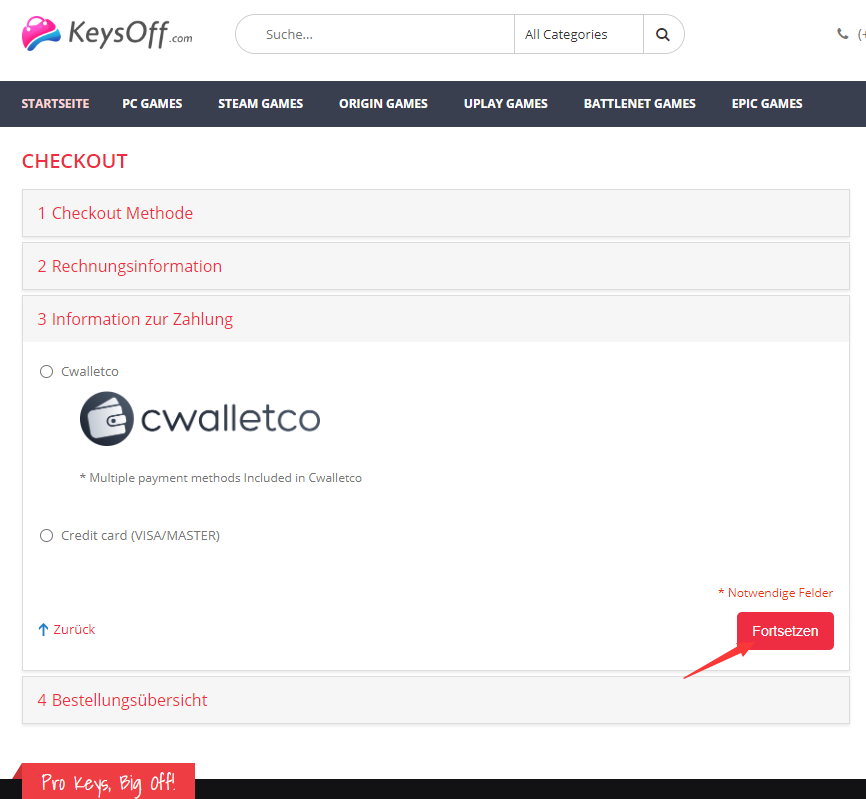Collapse the Information zur Zahlung header
The image size is (866, 799).
pyautogui.click(x=436, y=319)
